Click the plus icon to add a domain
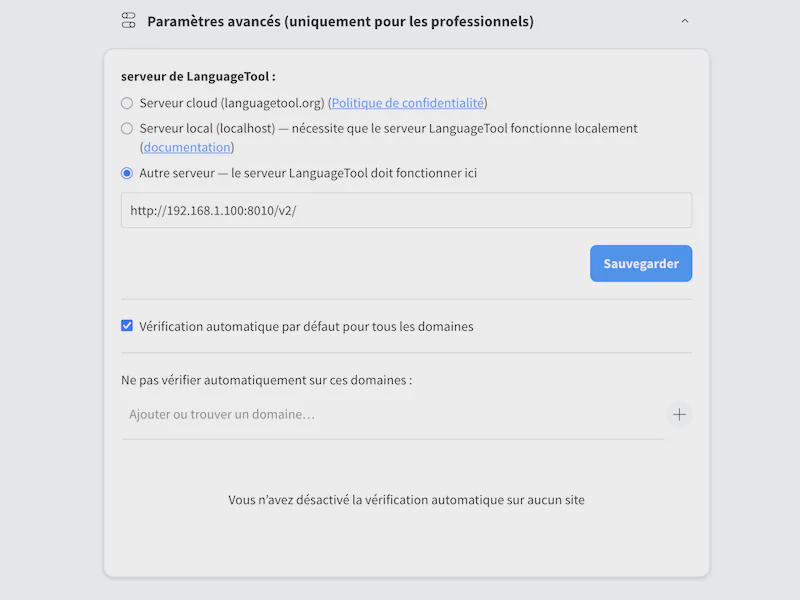Viewport: 800px width, 600px height. [x=679, y=414]
